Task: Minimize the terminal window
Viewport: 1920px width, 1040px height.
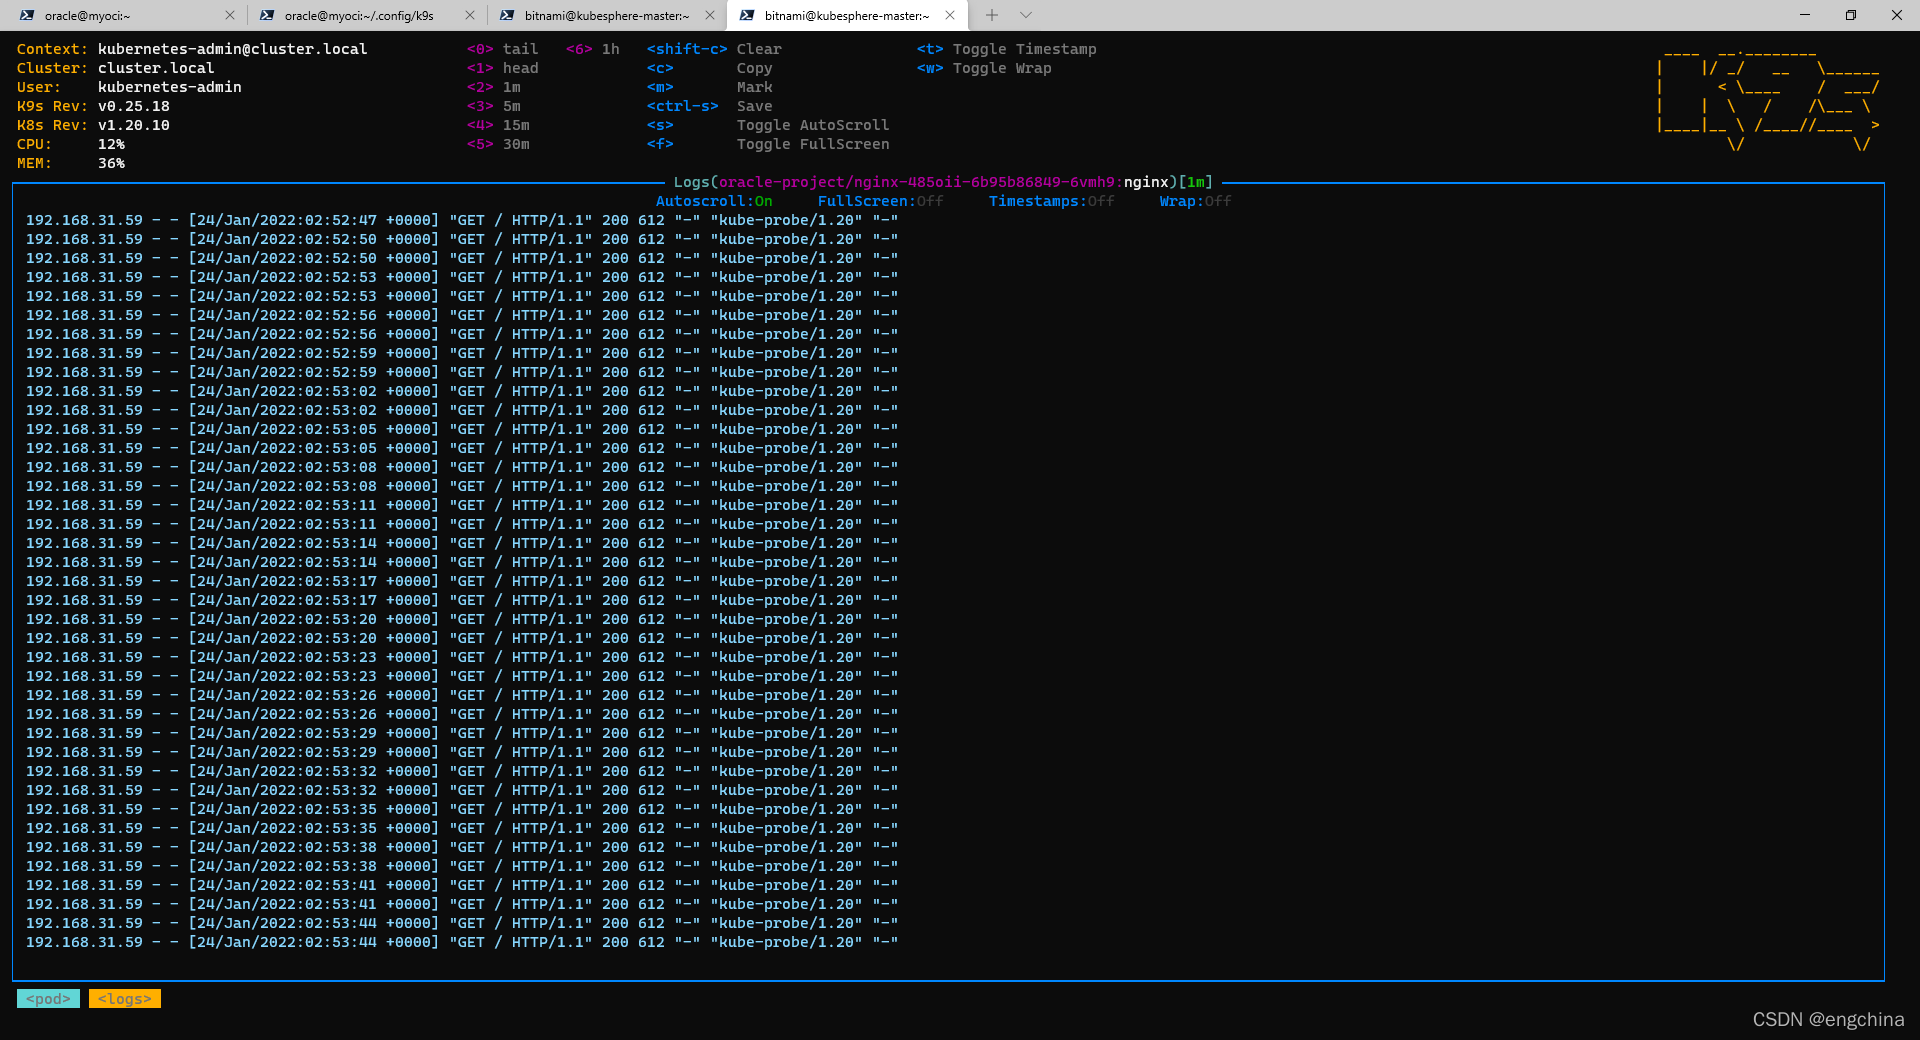Action: click(1805, 15)
